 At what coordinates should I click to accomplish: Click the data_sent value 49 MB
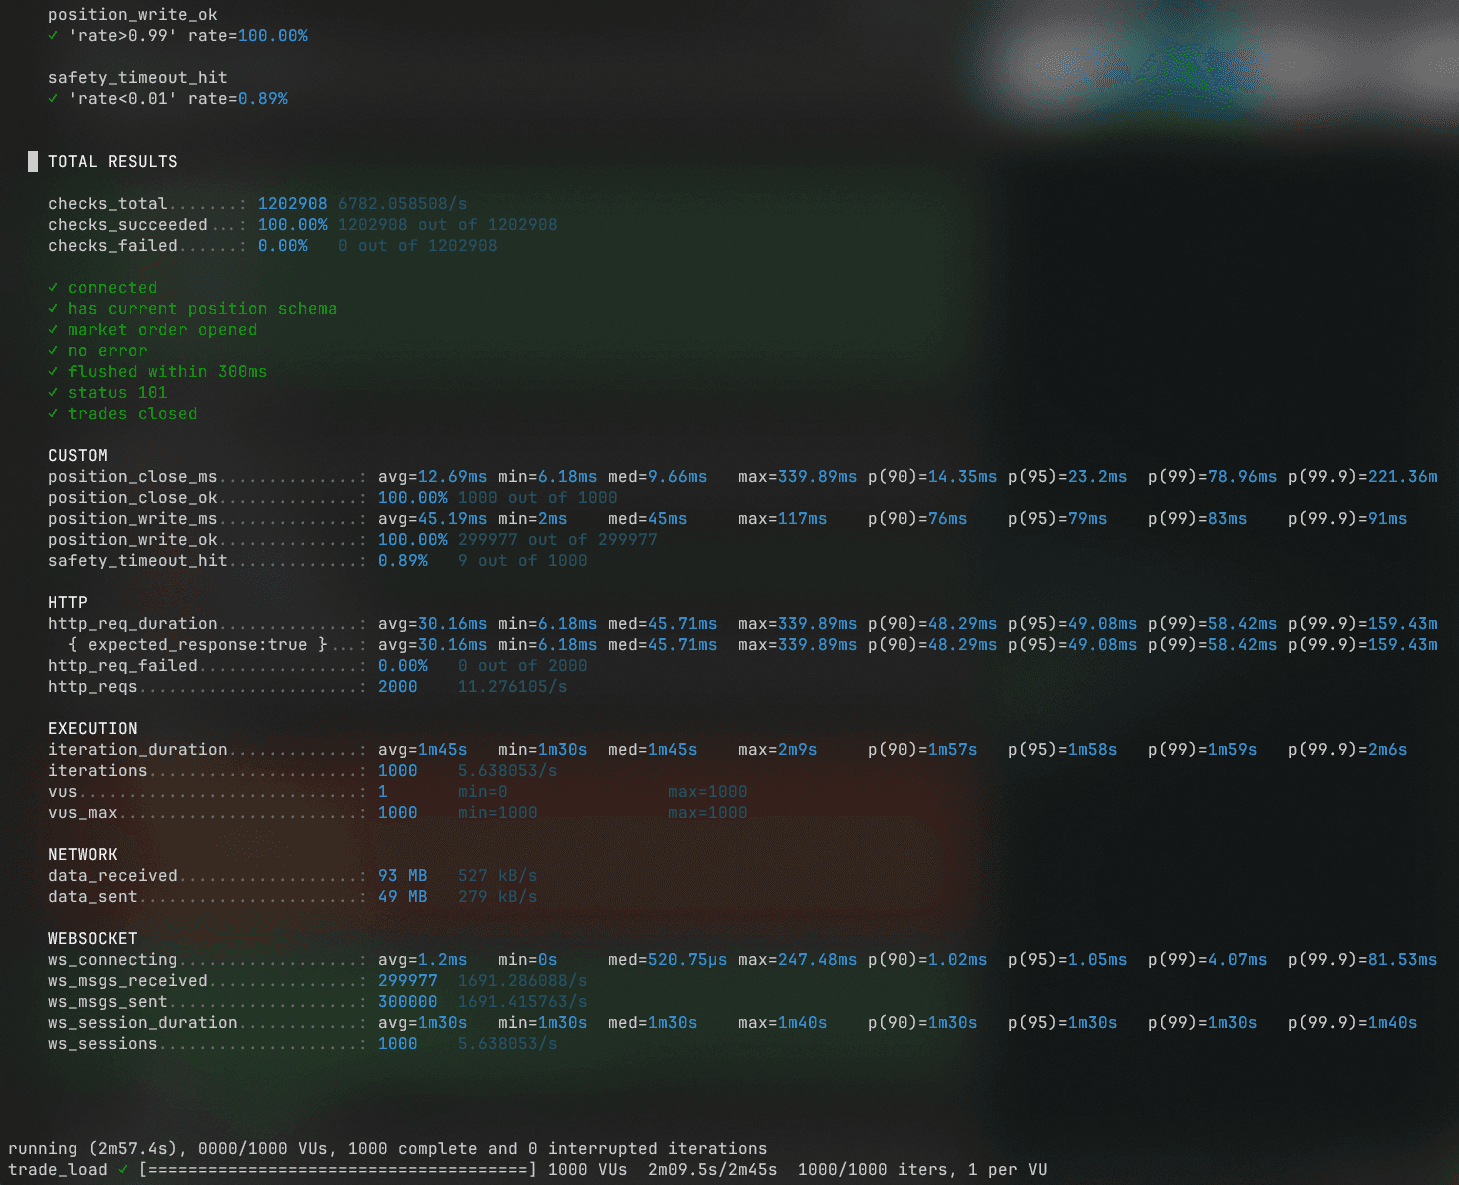coord(403,897)
